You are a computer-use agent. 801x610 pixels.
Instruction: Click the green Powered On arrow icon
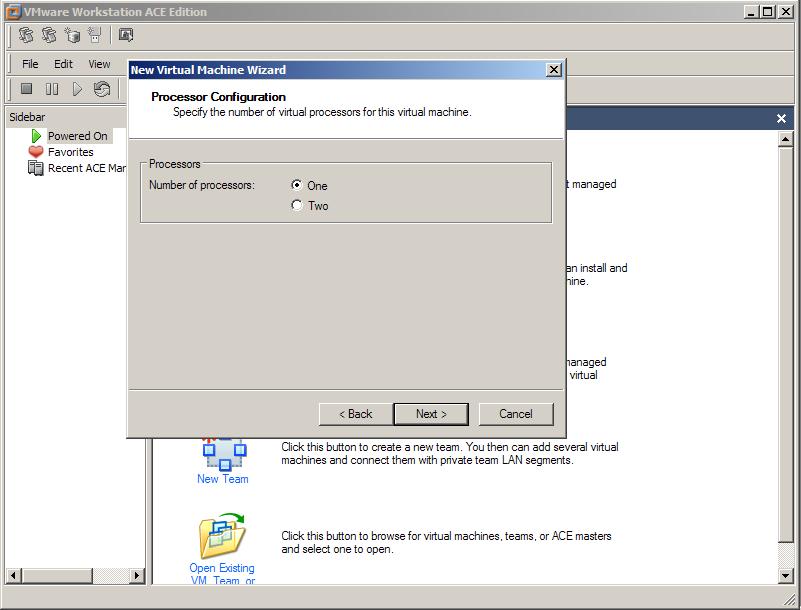(x=36, y=136)
